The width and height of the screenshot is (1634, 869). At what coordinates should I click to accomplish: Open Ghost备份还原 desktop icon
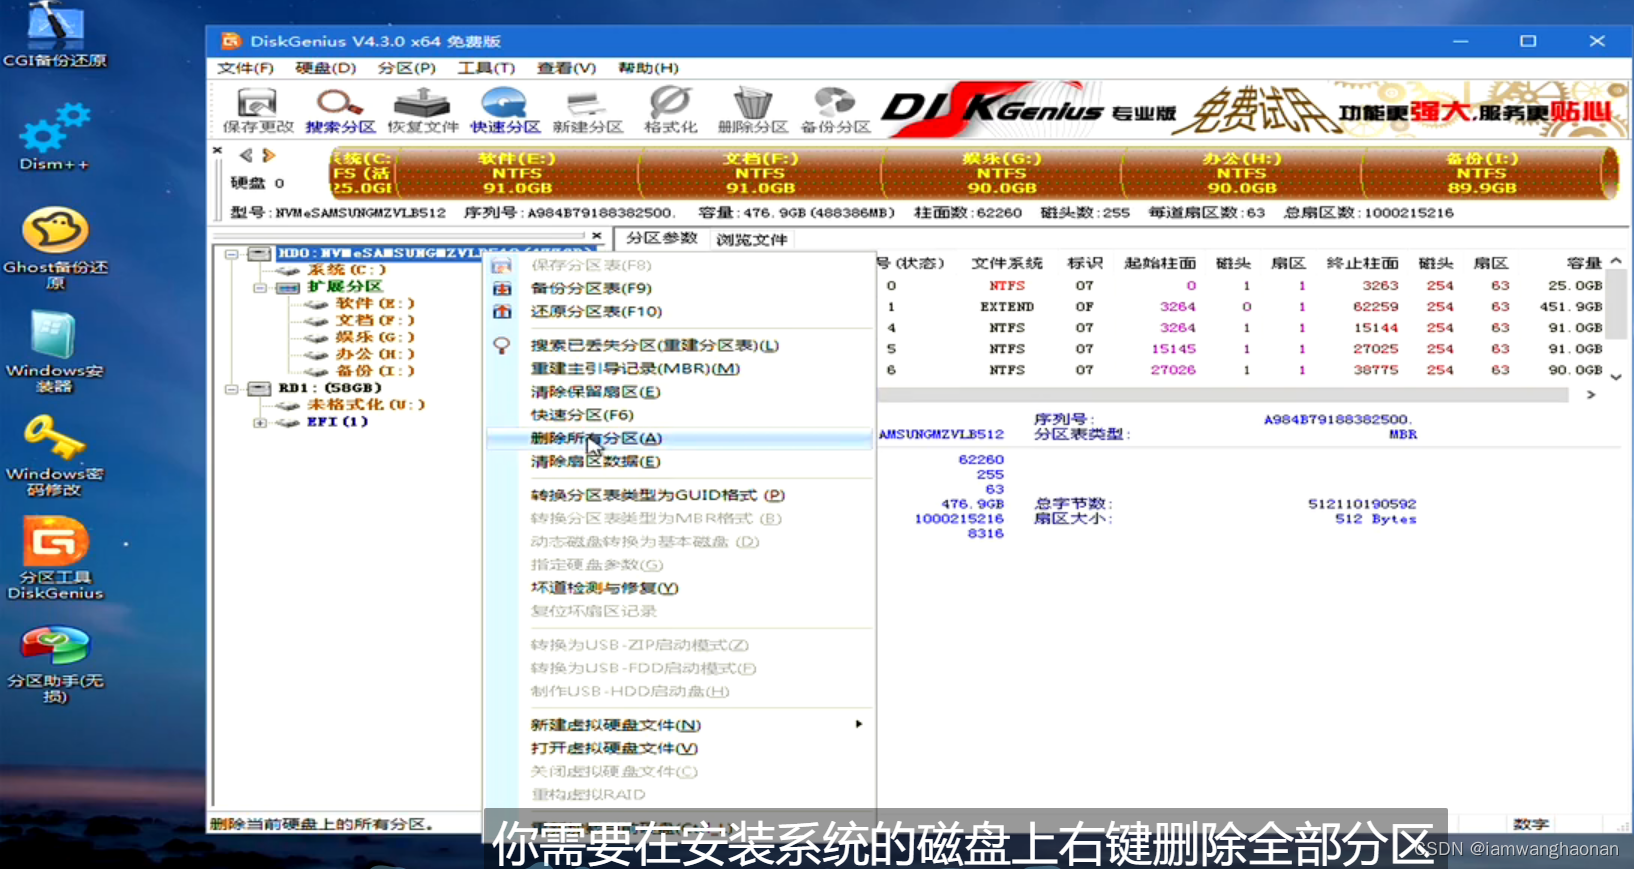point(55,248)
